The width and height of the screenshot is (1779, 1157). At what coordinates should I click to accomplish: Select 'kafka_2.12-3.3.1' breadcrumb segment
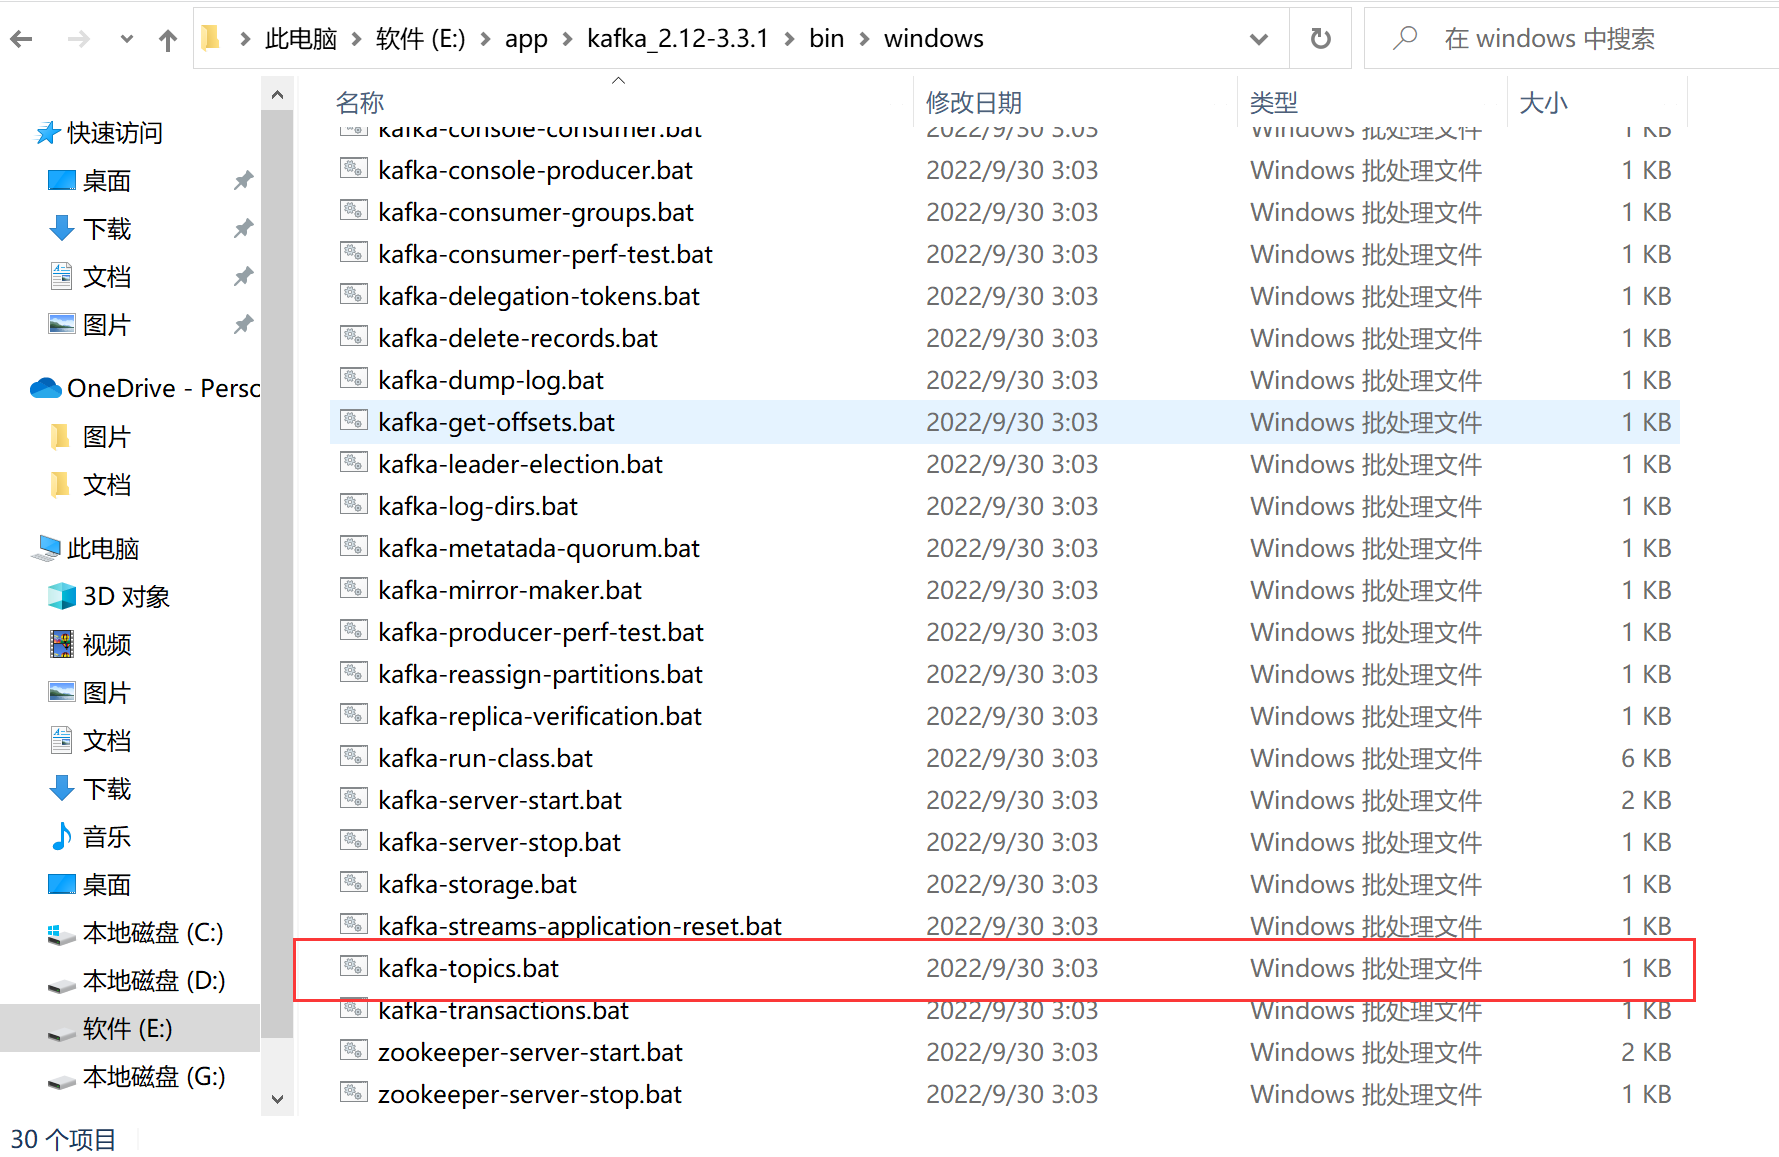(677, 39)
